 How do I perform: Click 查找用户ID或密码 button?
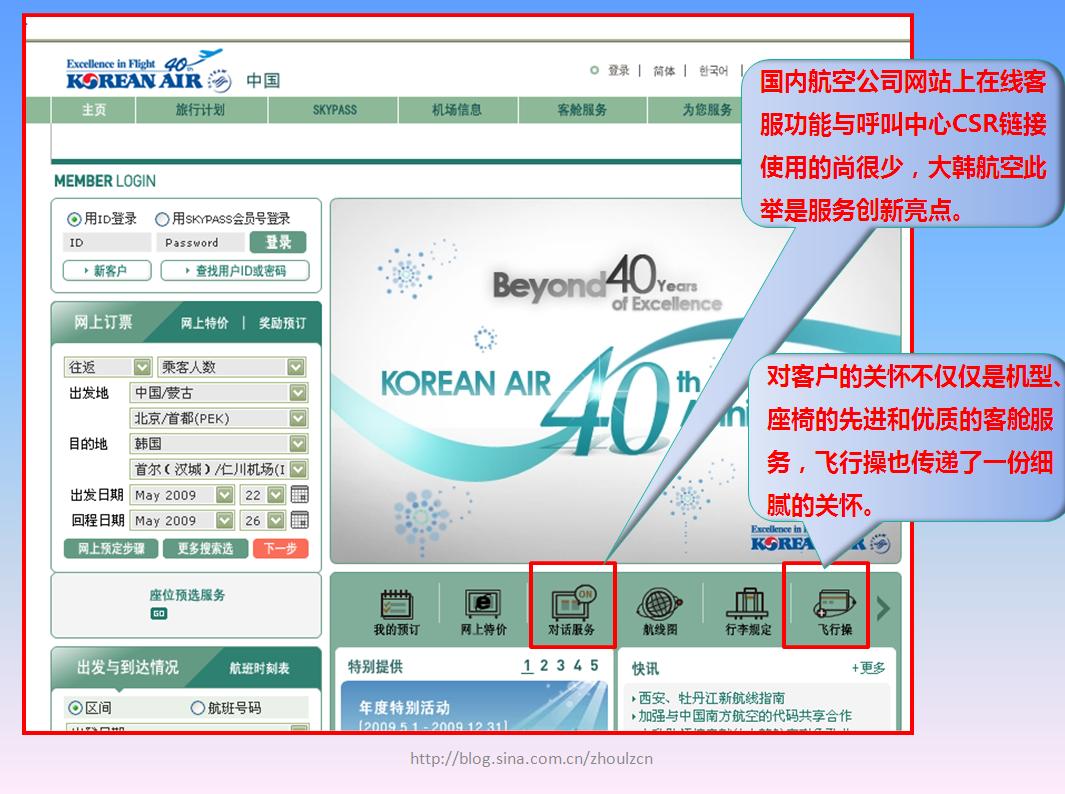point(235,270)
